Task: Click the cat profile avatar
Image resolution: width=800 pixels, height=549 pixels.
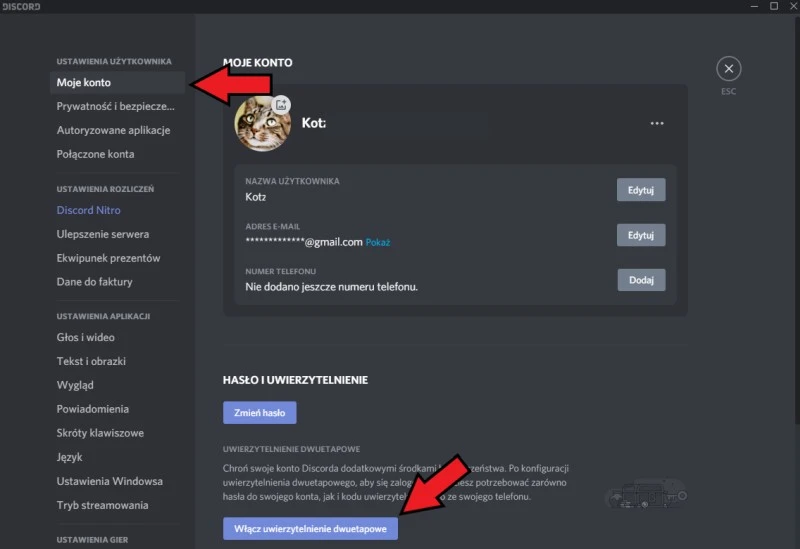Action: [262, 124]
